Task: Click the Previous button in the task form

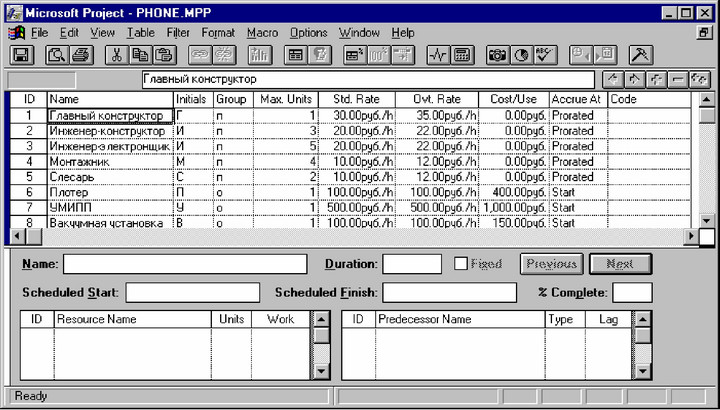Action: pos(551,264)
